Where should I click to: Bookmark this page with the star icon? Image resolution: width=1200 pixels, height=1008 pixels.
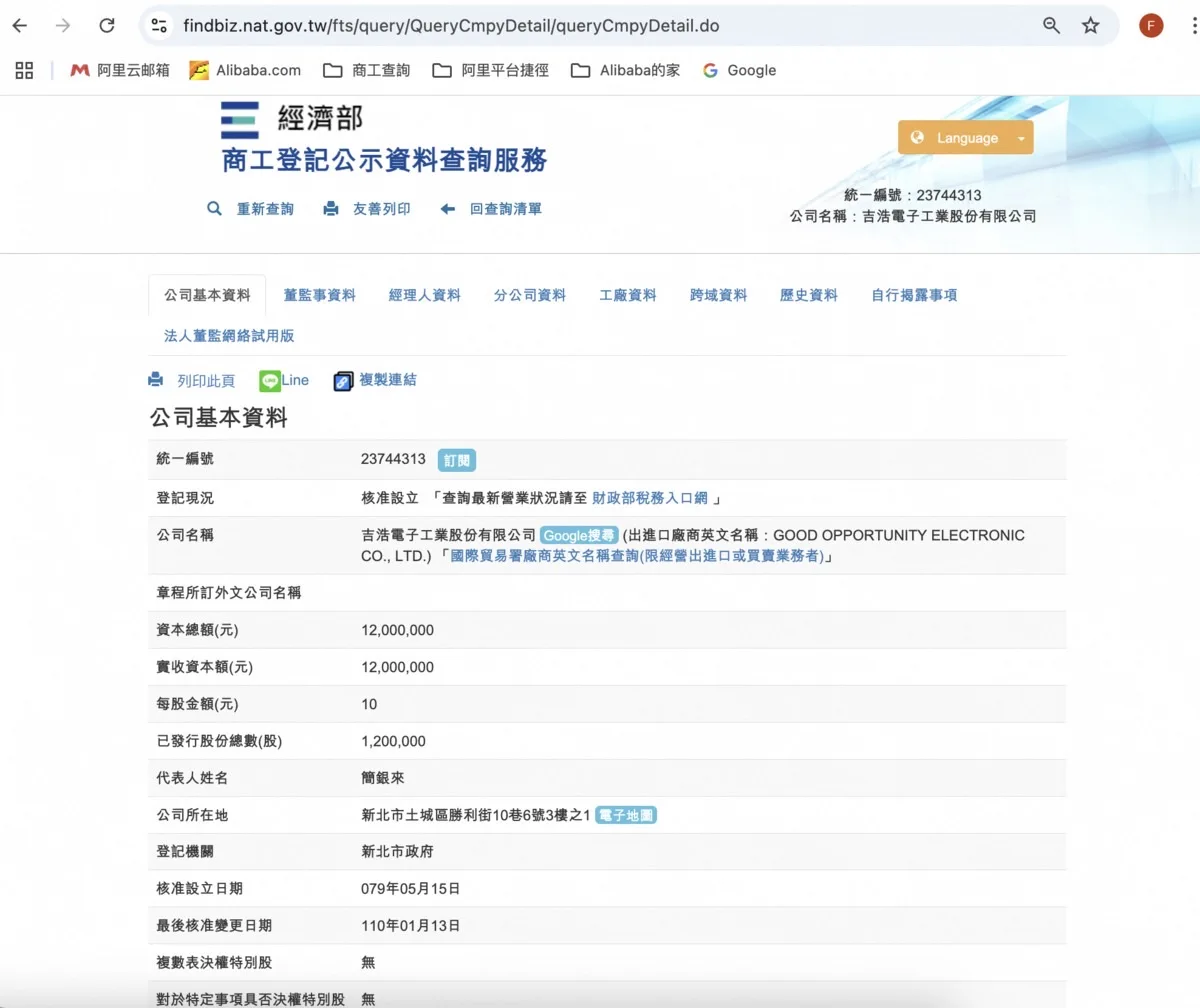1090,26
